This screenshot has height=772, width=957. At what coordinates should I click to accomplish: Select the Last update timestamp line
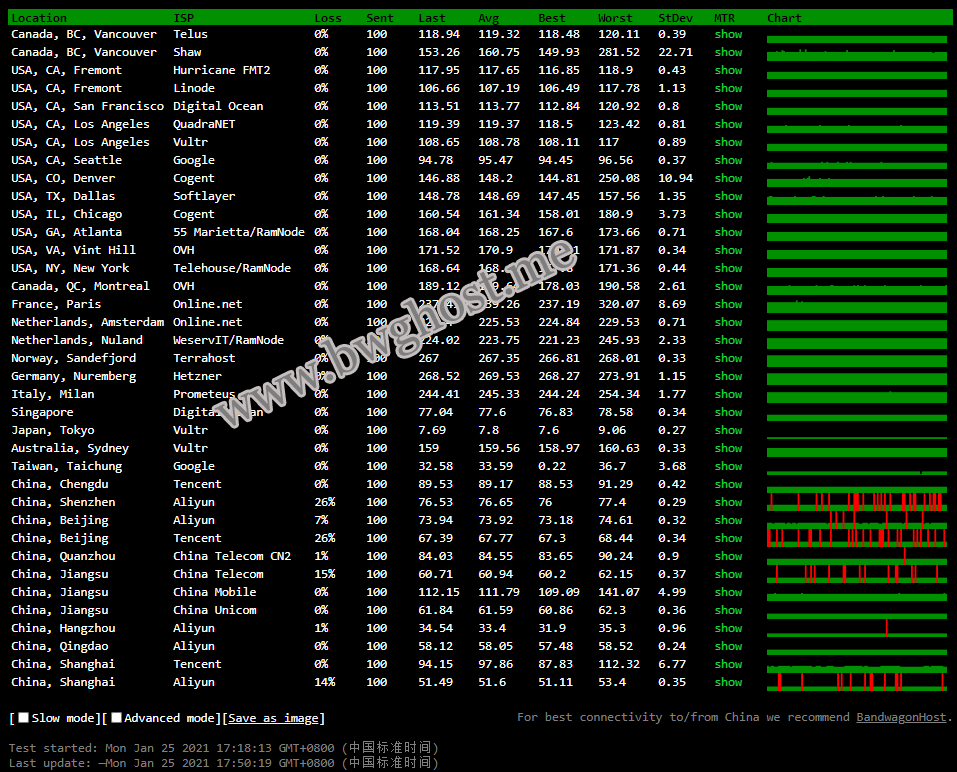pyautogui.click(x=223, y=763)
